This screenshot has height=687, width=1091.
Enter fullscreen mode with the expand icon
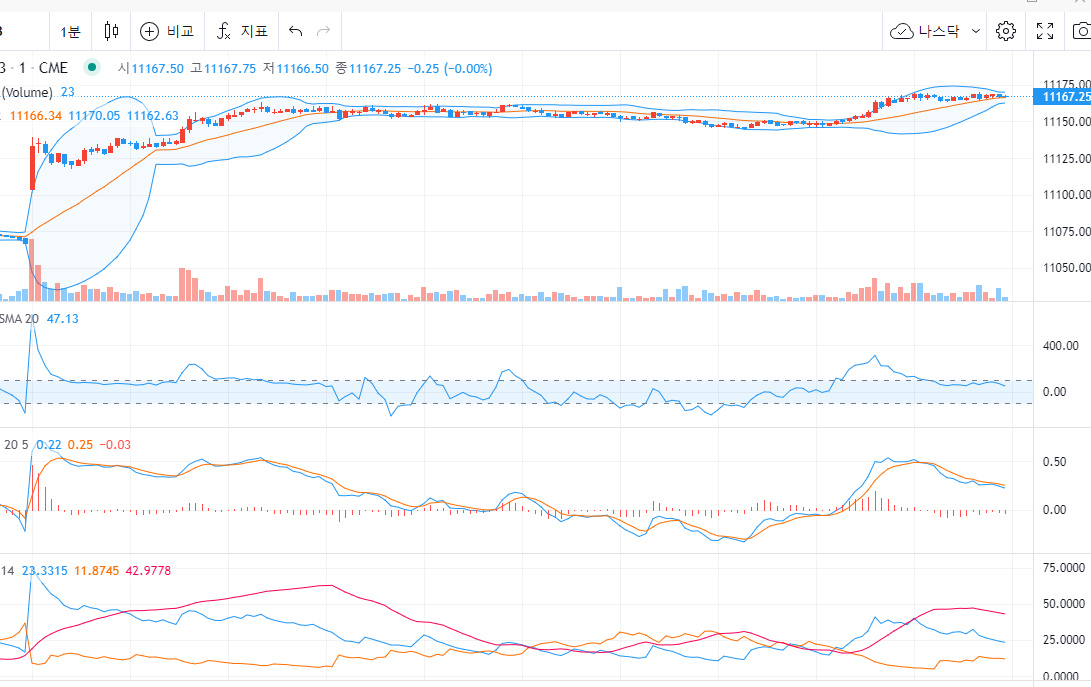pos(1045,31)
